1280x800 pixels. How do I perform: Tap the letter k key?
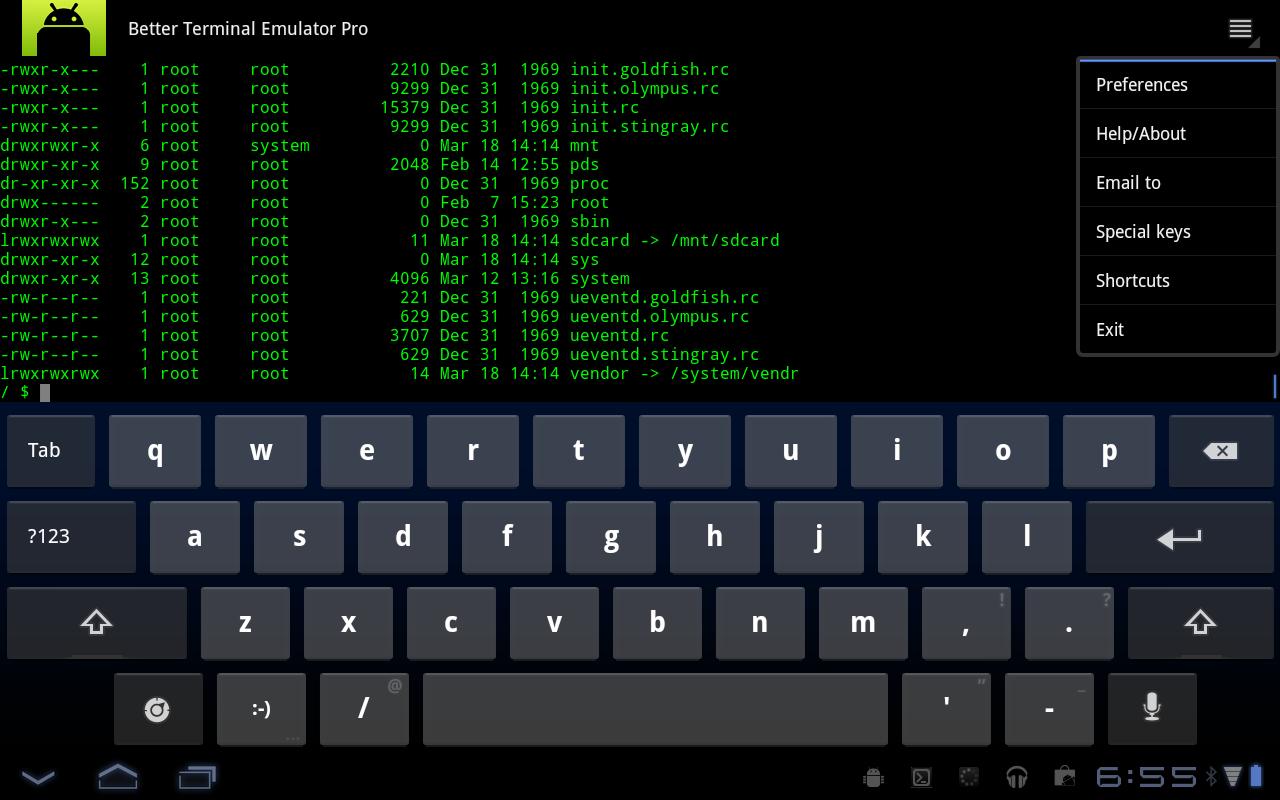click(x=923, y=537)
